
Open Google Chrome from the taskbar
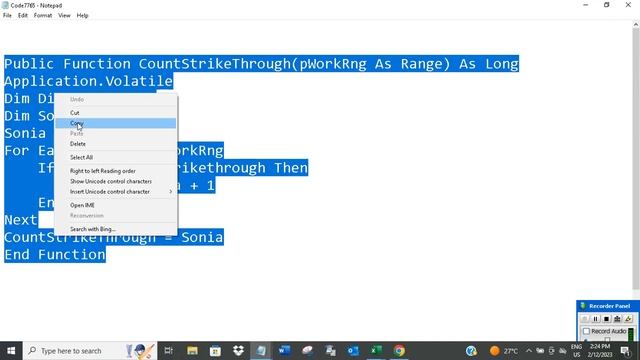coord(400,351)
